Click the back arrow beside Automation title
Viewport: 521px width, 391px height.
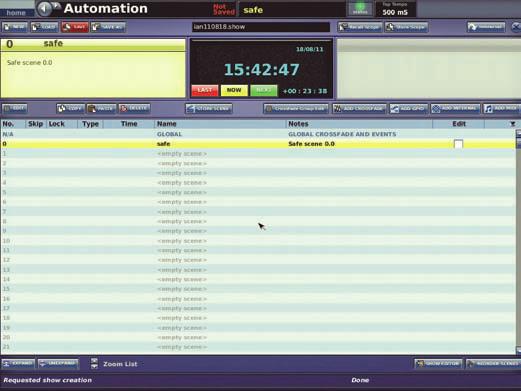pos(44,9)
